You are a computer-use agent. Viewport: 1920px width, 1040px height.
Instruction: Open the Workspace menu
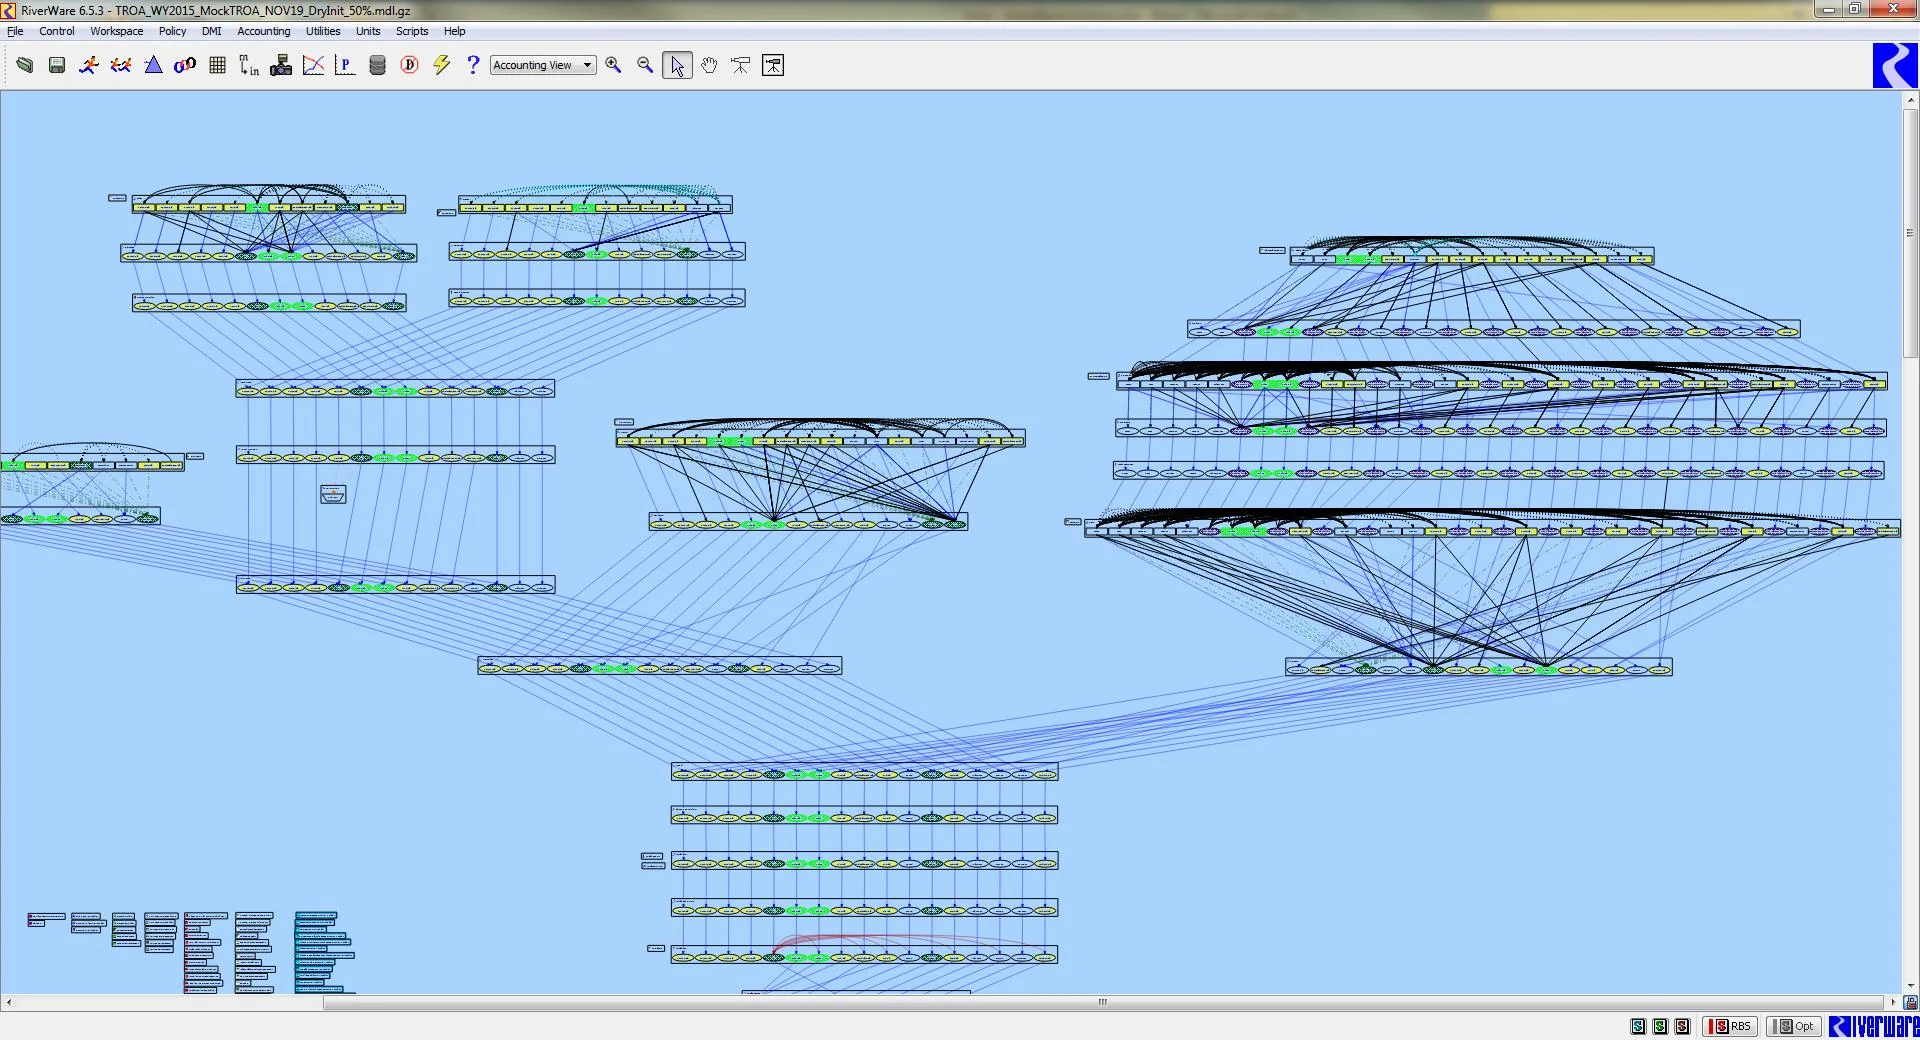116,31
